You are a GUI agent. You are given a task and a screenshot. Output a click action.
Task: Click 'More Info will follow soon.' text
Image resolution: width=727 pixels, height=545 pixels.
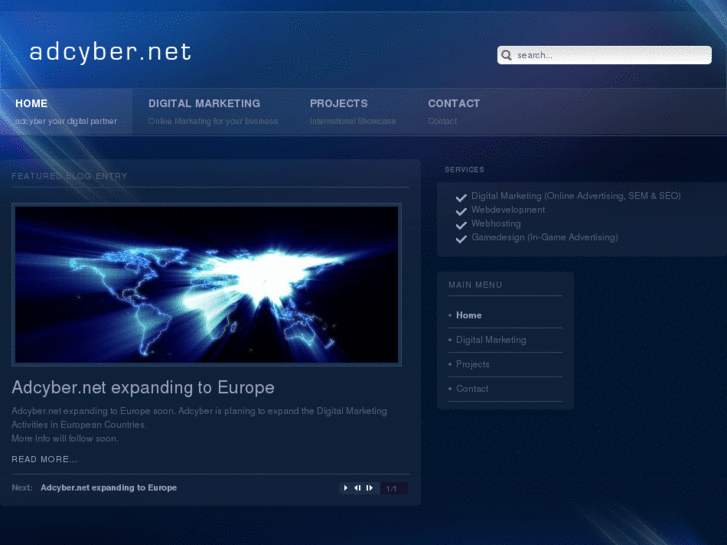[x=64, y=439]
